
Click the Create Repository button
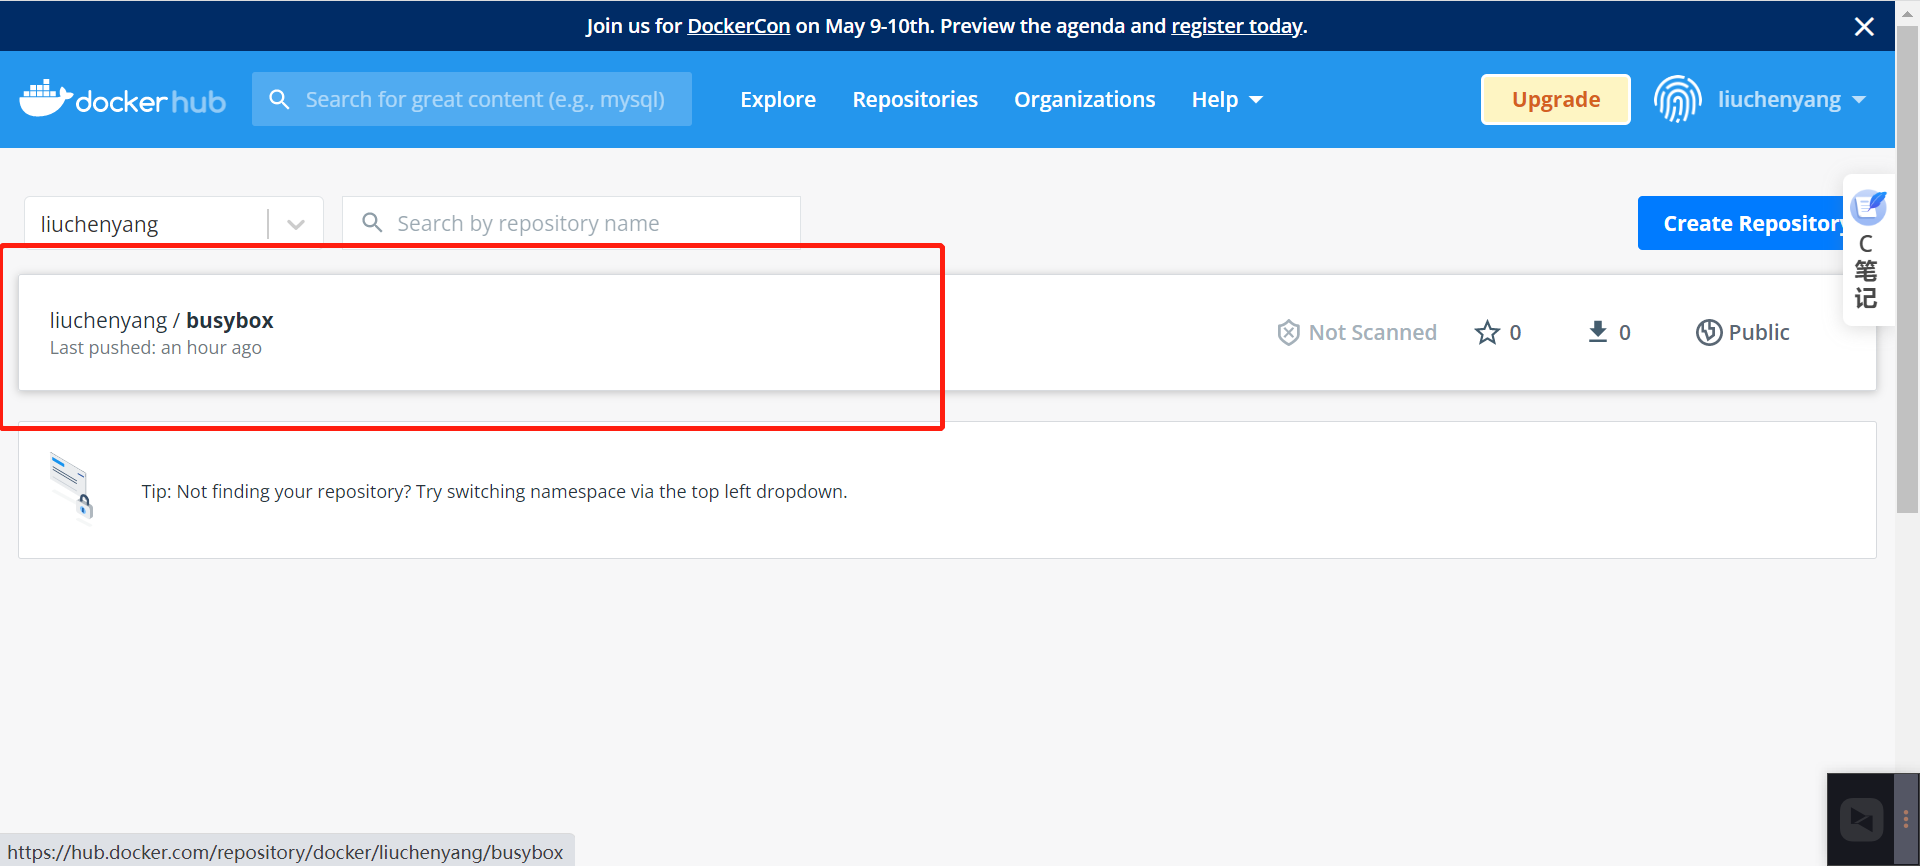pyautogui.click(x=1741, y=223)
